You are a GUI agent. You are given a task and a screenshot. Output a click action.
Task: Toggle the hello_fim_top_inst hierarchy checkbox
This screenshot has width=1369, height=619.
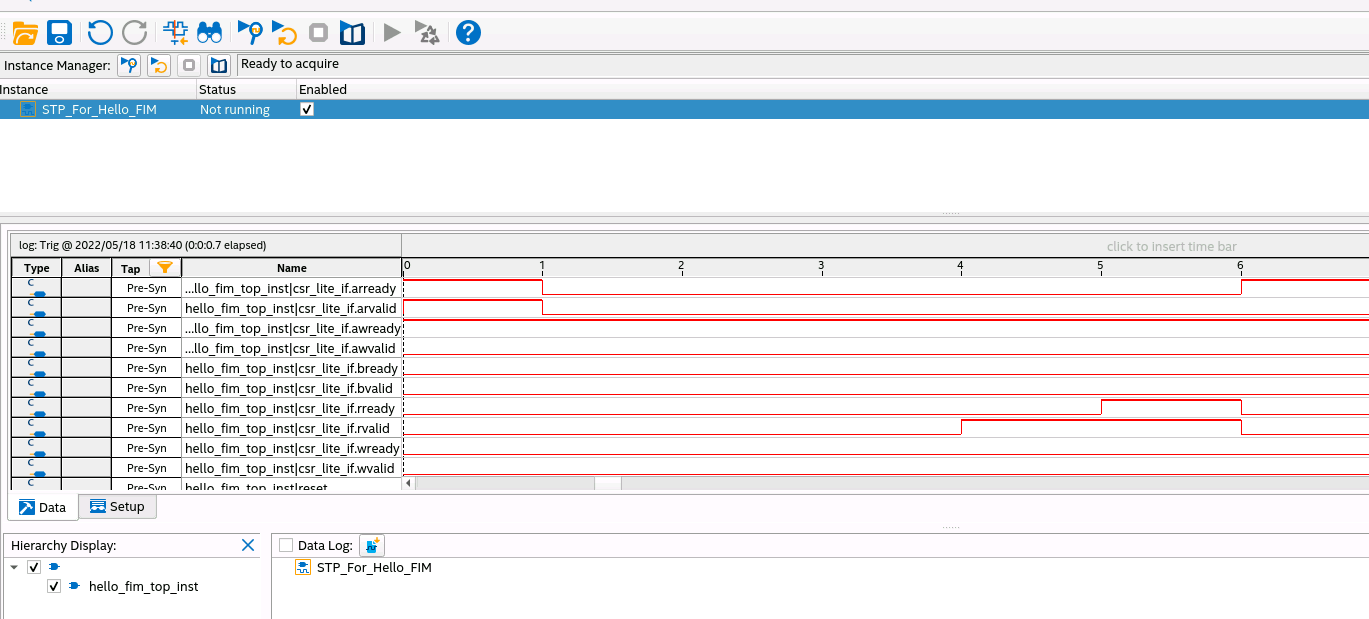pos(54,587)
